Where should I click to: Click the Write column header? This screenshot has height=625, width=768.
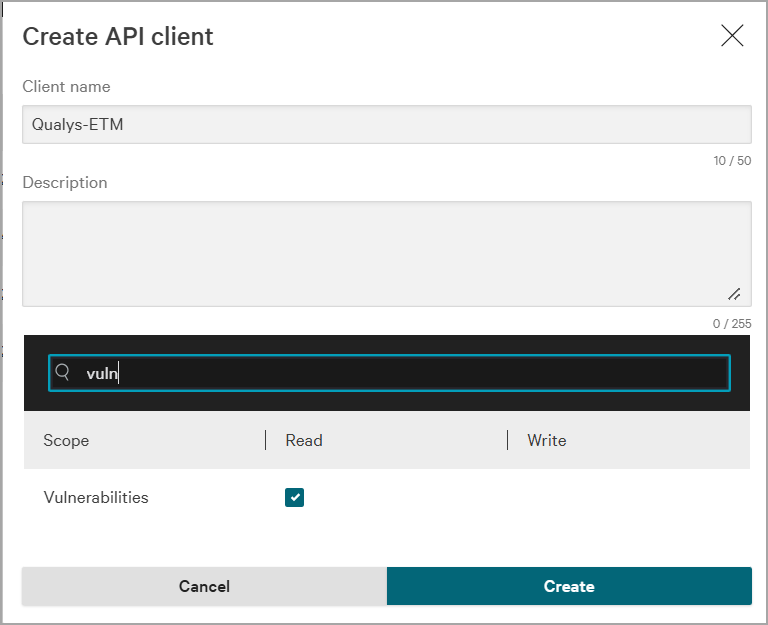click(547, 440)
